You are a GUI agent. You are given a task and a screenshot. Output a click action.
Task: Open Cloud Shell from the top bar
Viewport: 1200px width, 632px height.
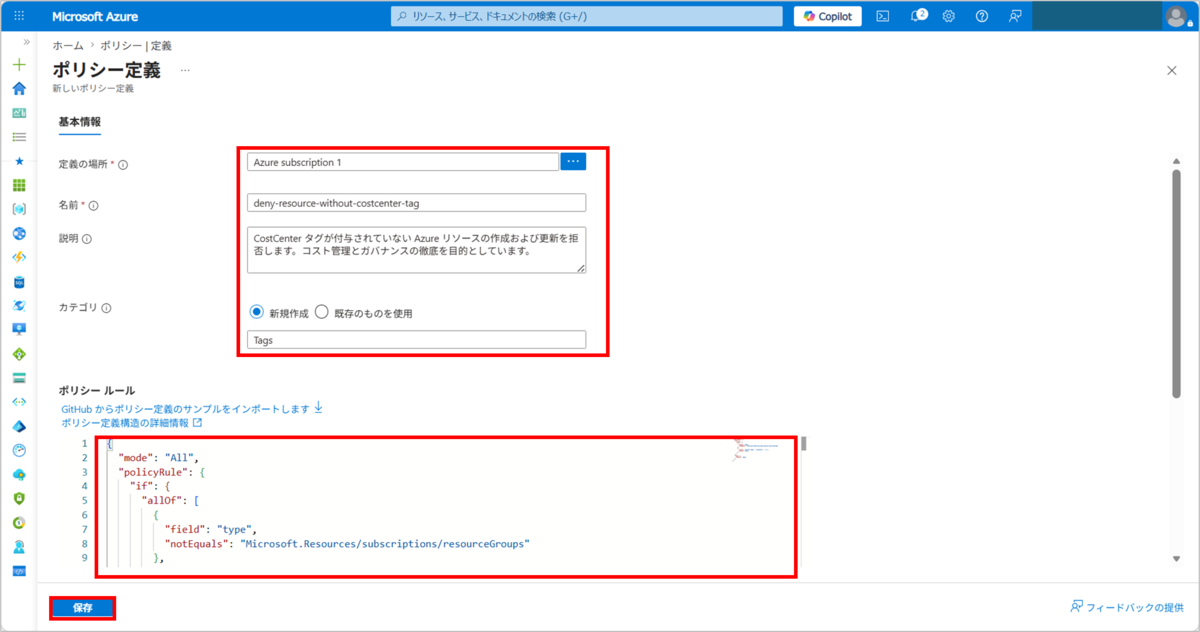[883, 16]
